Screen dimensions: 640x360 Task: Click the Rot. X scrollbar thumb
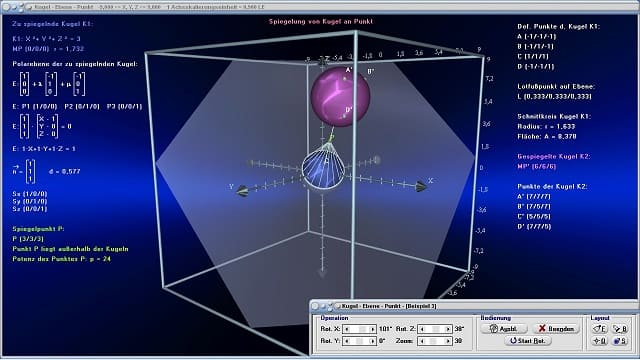[x=362, y=329]
